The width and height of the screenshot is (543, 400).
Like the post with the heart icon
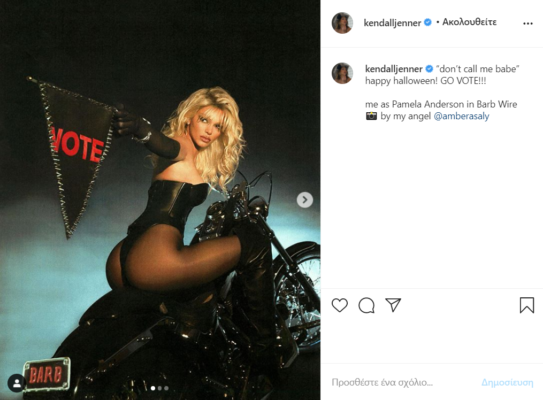click(339, 305)
